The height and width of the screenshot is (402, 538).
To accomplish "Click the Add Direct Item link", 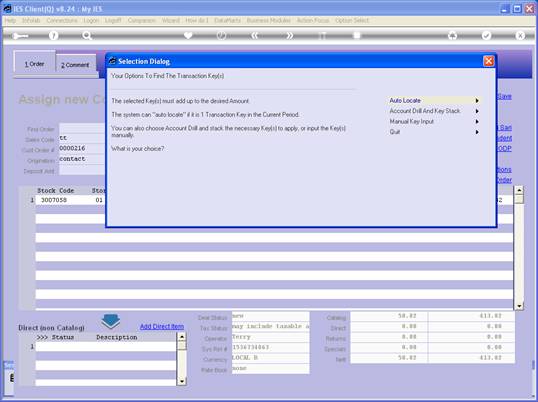I will tap(162, 327).
